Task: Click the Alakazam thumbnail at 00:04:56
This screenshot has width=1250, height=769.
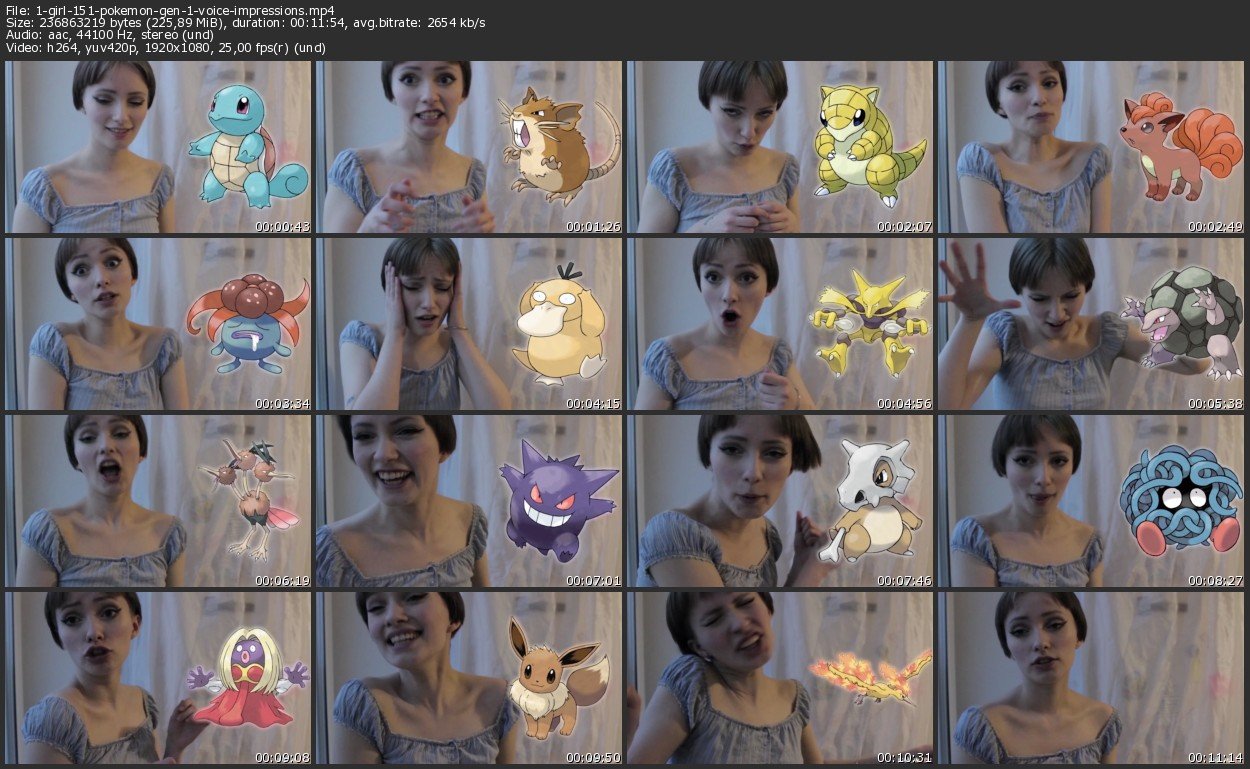Action: (780, 324)
